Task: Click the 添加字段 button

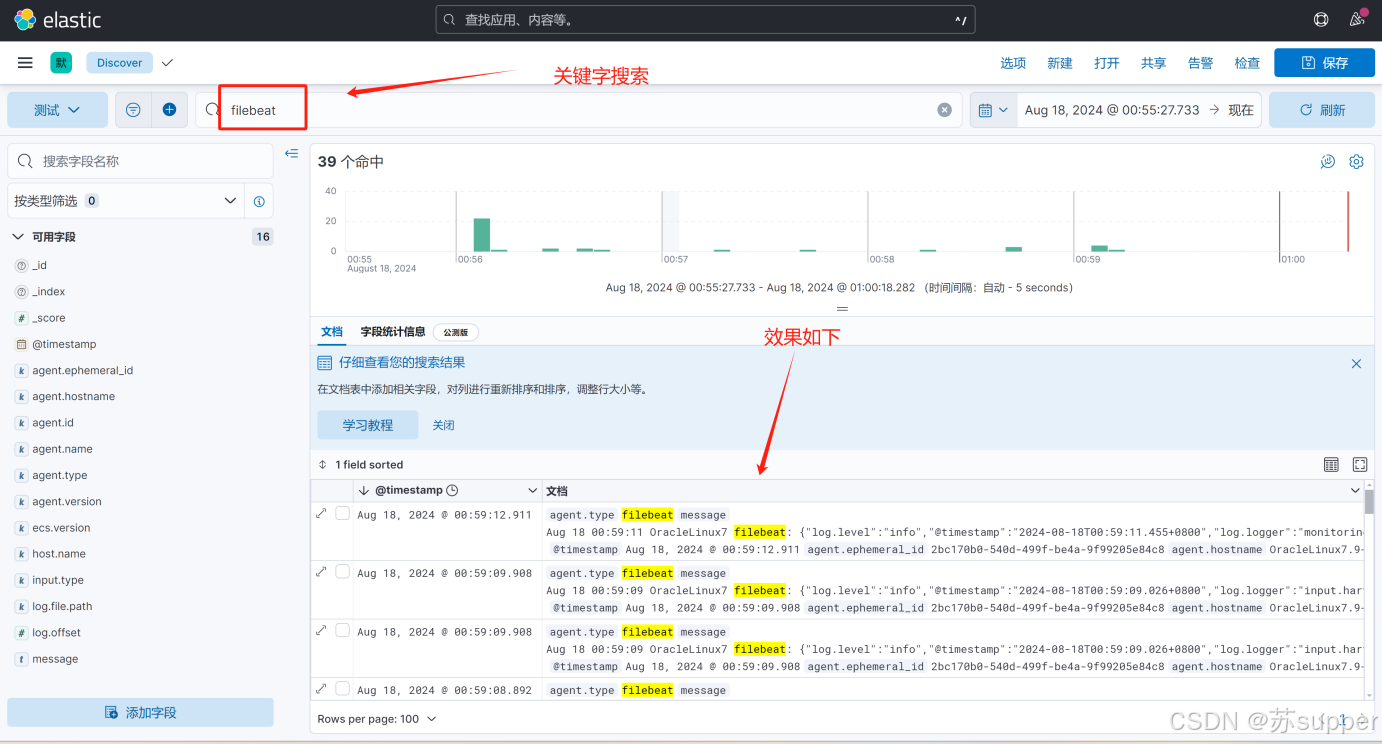Action: [140, 713]
